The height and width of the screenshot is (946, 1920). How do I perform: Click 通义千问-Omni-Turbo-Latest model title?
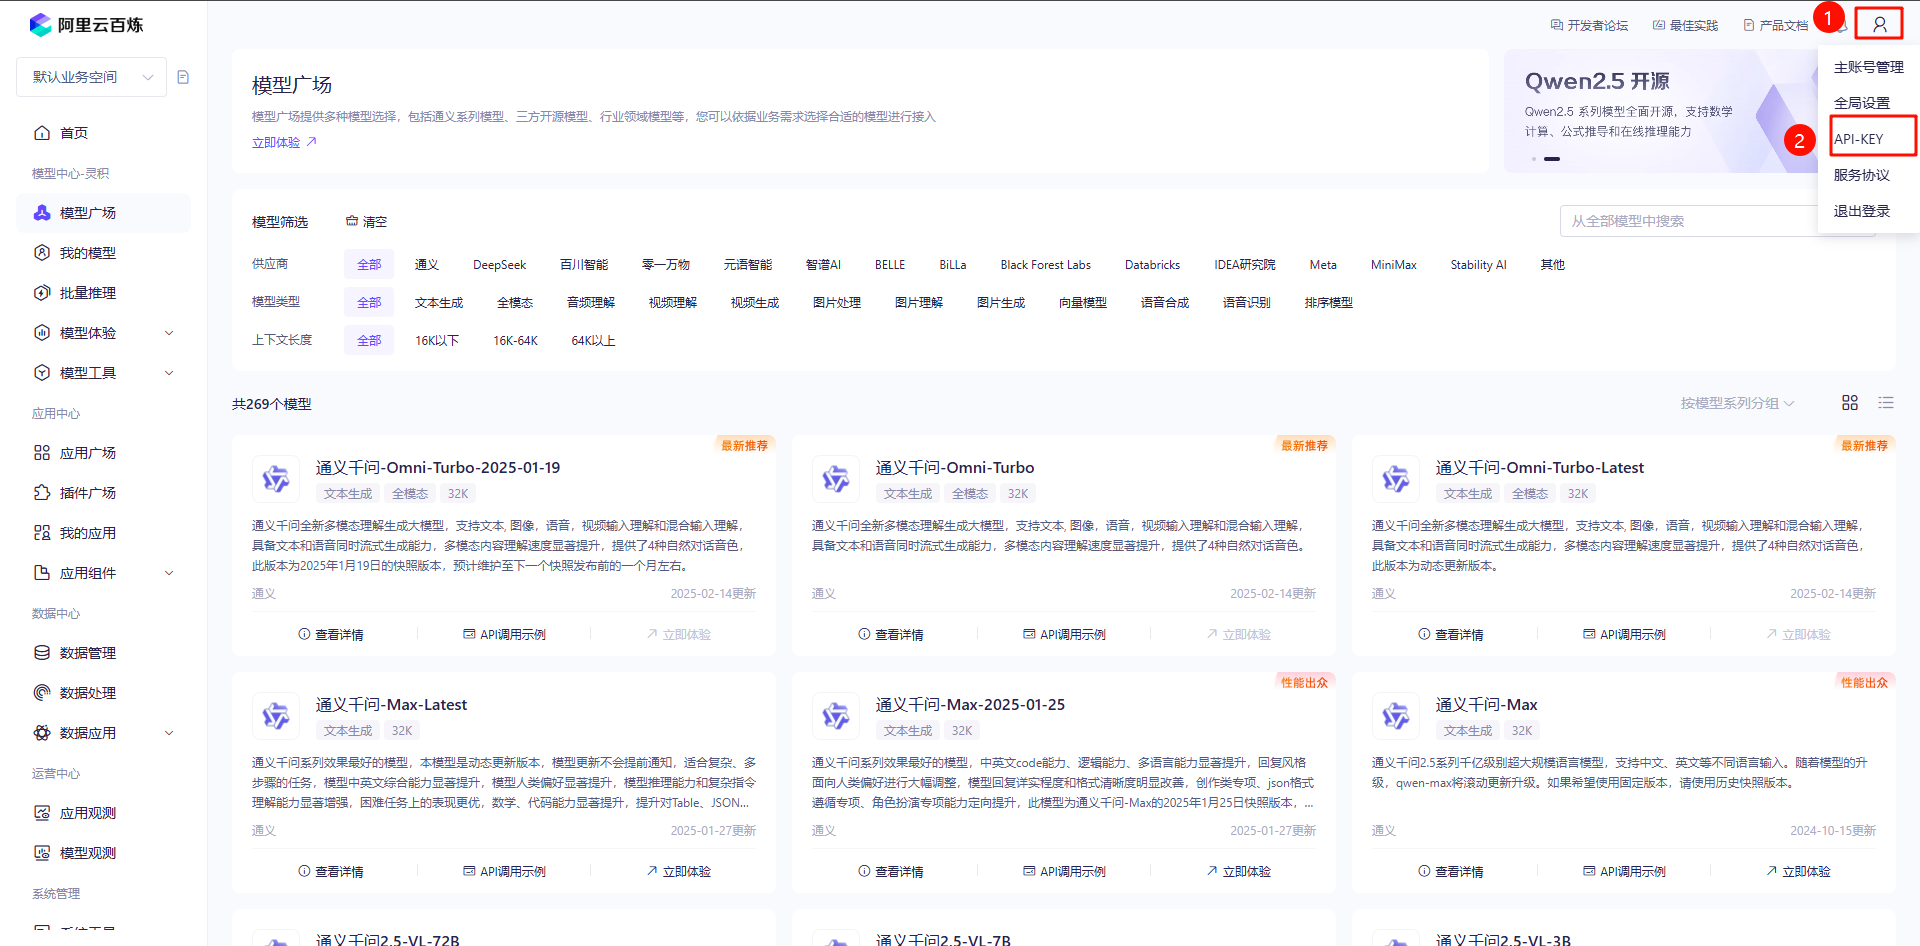tap(1539, 468)
